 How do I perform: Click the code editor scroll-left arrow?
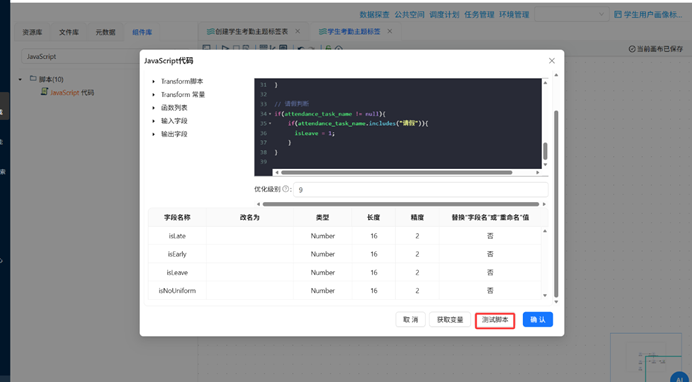277,172
